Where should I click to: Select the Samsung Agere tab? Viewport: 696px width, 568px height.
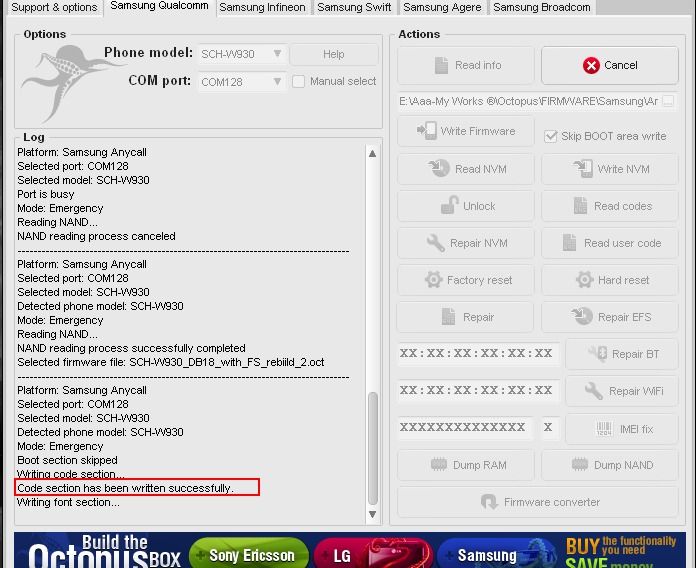(442, 8)
